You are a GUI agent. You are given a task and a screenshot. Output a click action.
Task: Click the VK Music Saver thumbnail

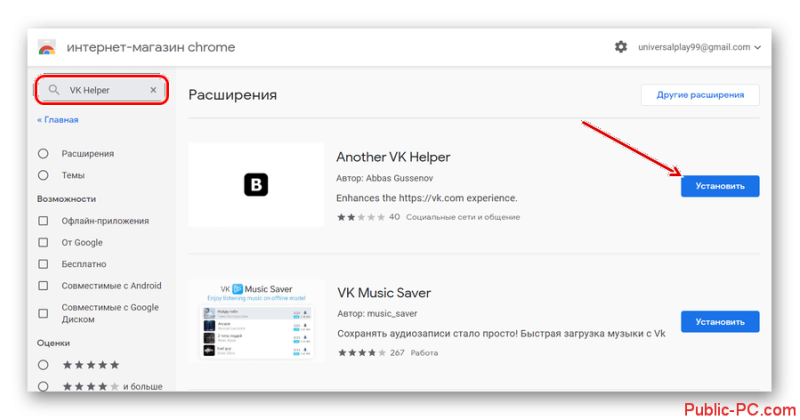click(x=256, y=320)
